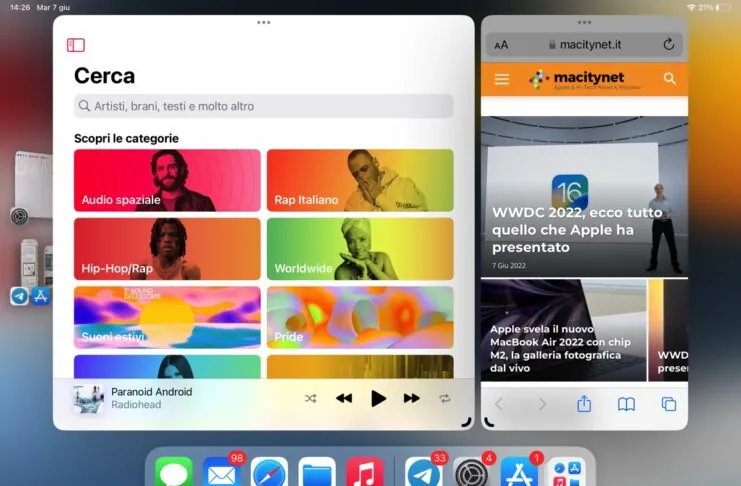
Task: Grab the Safari window resize corner handle
Action: (x=489, y=422)
